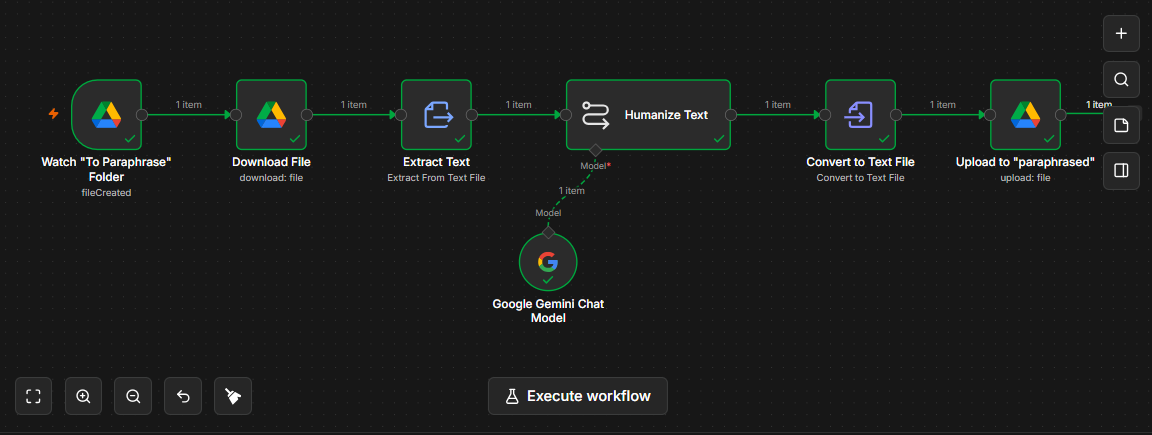Zoom in on the canvas
Image resolution: width=1152 pixels, height=435 pixels.
click(x=83, y=396)
